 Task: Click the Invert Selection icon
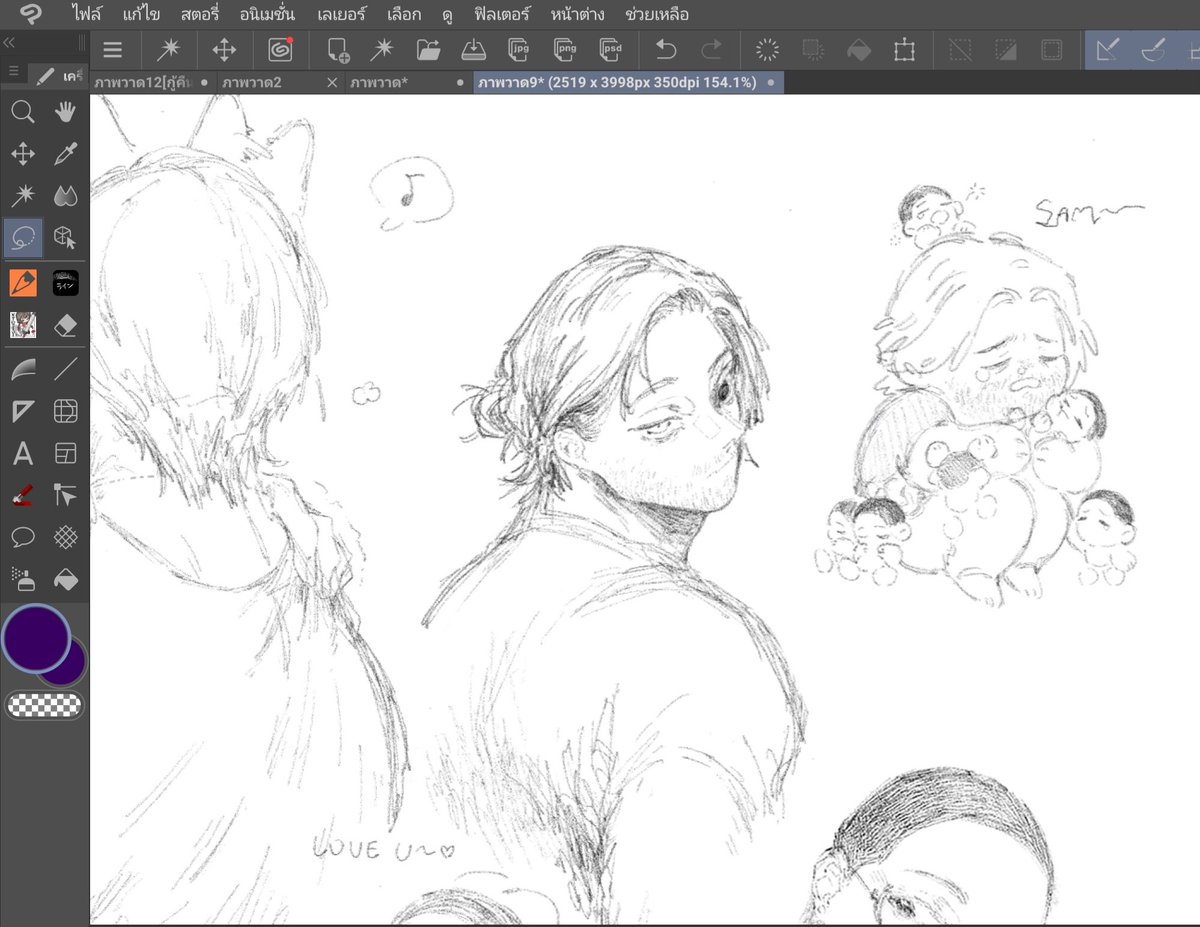pyautogui.click(x=1006, y=50)
